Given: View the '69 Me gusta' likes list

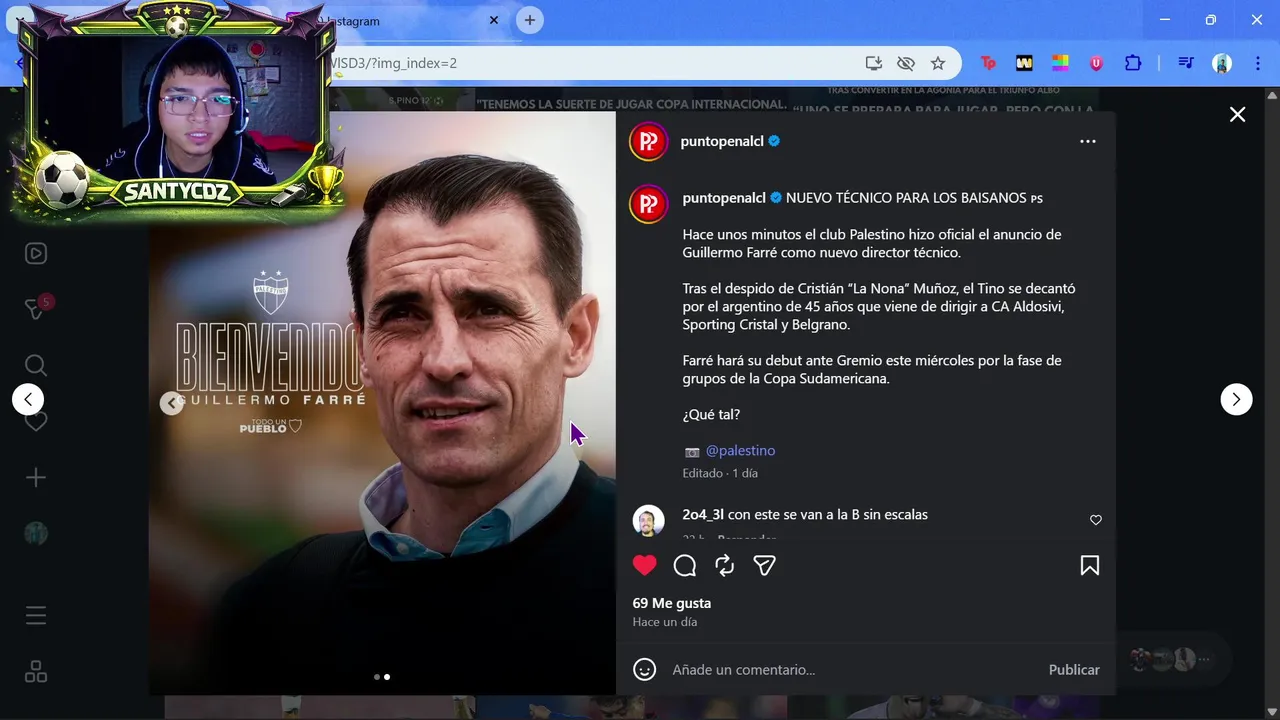Looking at the screenshot, I should pyautogui.click(x=672, y=603).
